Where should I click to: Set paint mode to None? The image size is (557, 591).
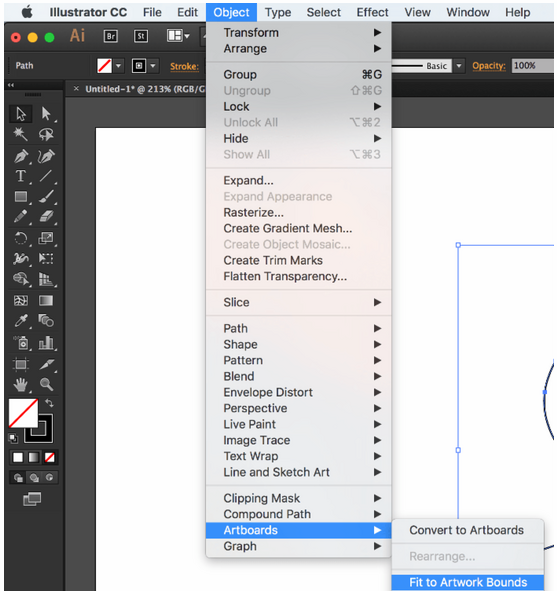pyautogui.click(x=49, y=457)
